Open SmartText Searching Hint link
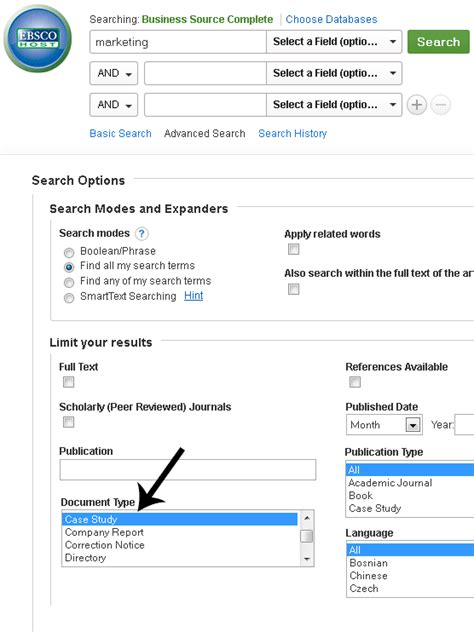 point(193,296)
